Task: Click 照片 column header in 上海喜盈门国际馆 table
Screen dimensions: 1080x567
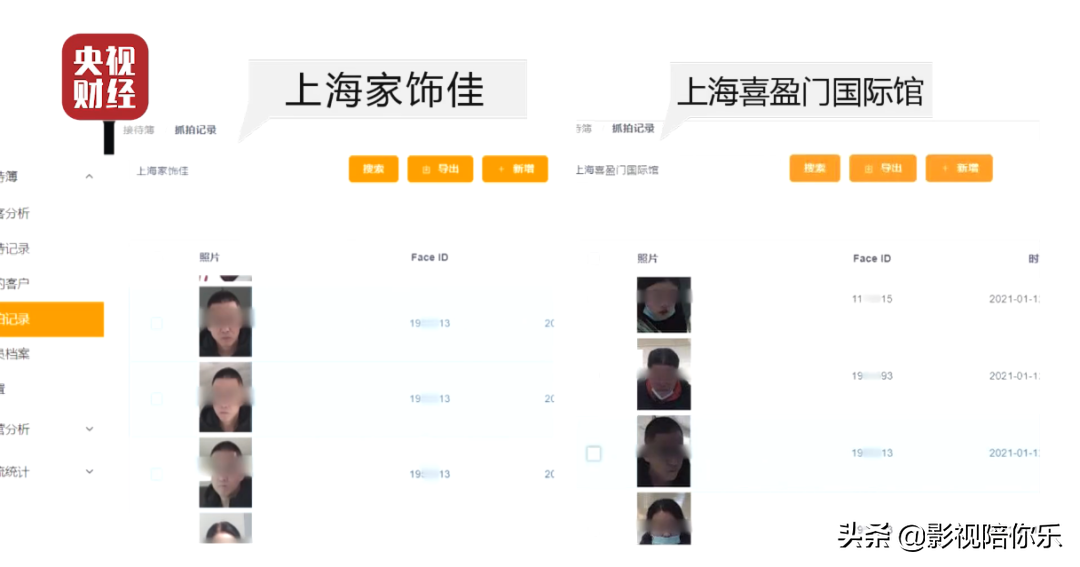Action: pos(647,258)
